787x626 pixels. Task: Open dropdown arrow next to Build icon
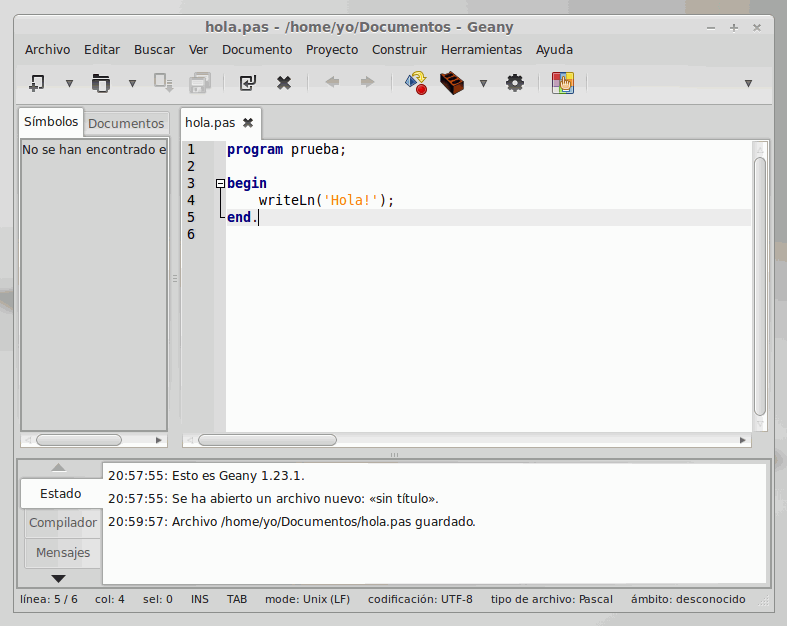click(483, 83)
